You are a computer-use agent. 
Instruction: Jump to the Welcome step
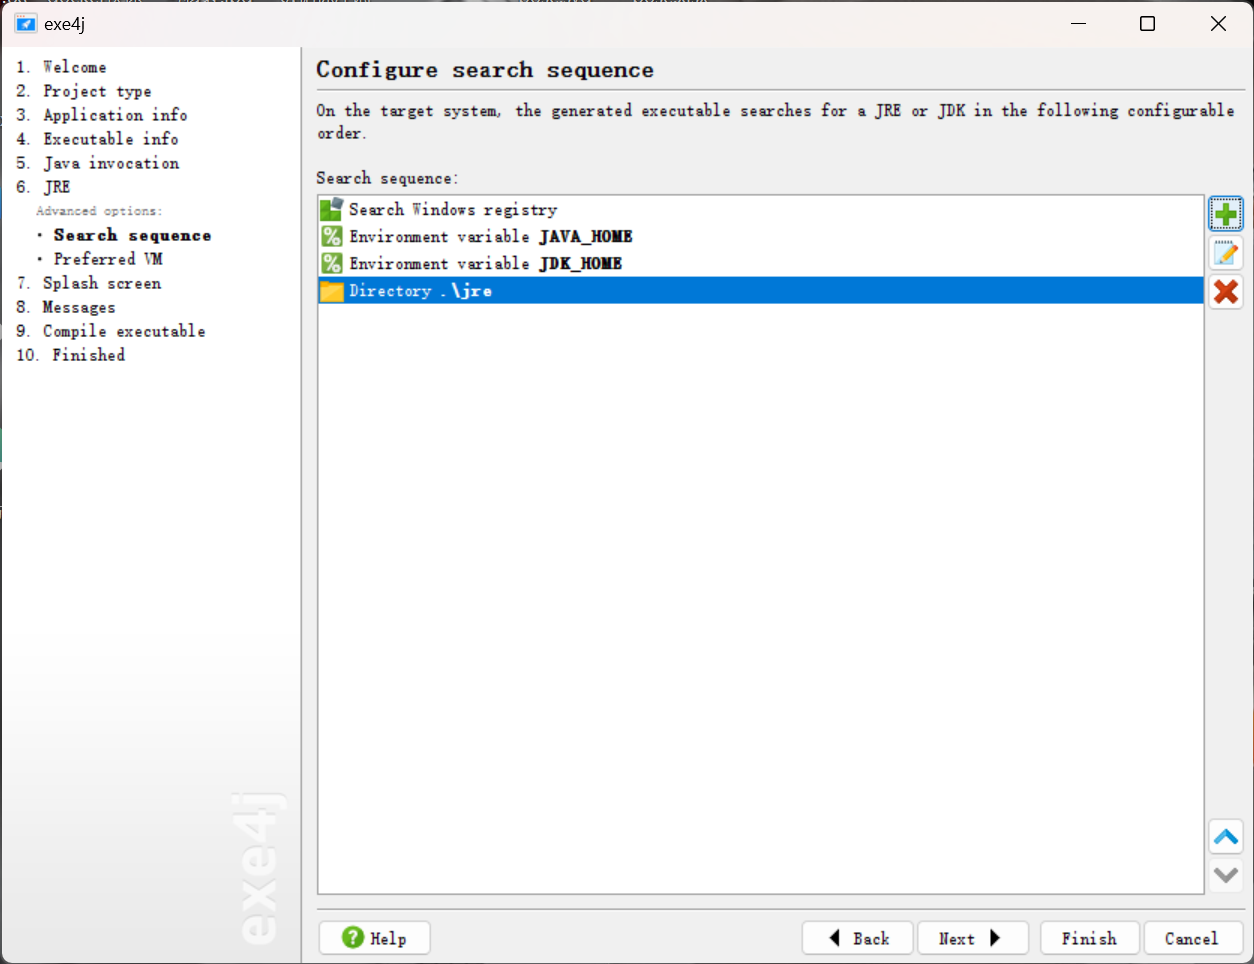(74, 67)
